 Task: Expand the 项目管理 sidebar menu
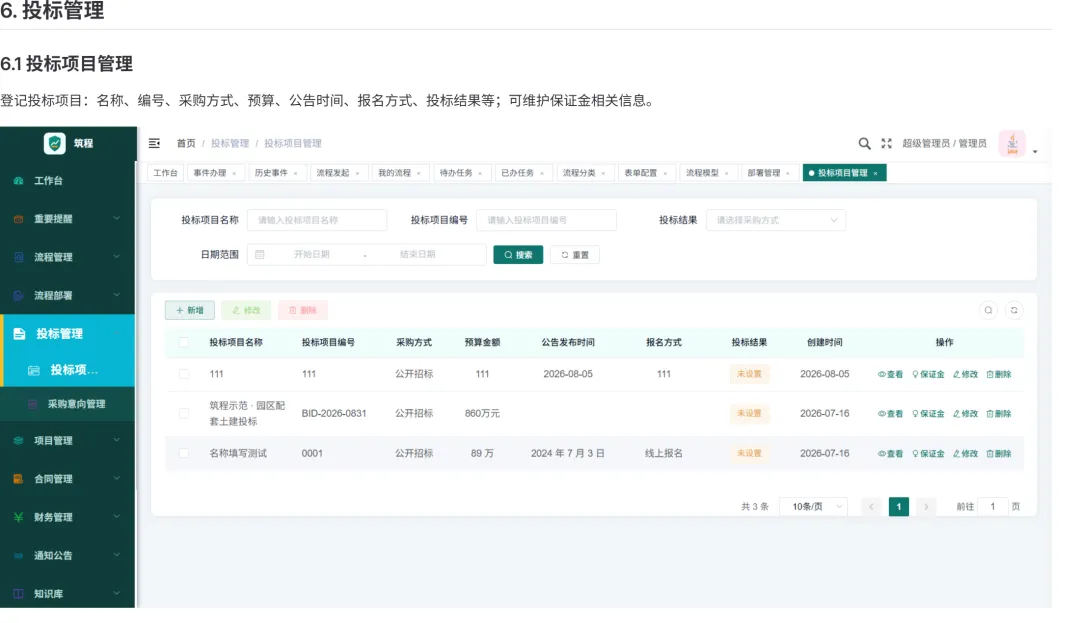pos(68,441)
